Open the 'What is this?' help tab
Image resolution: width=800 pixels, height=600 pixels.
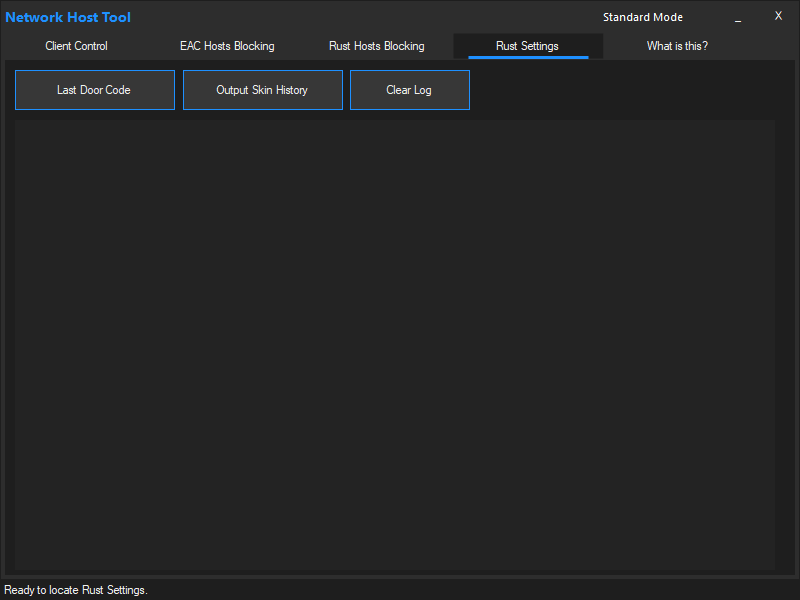click(x=677, y=46)
